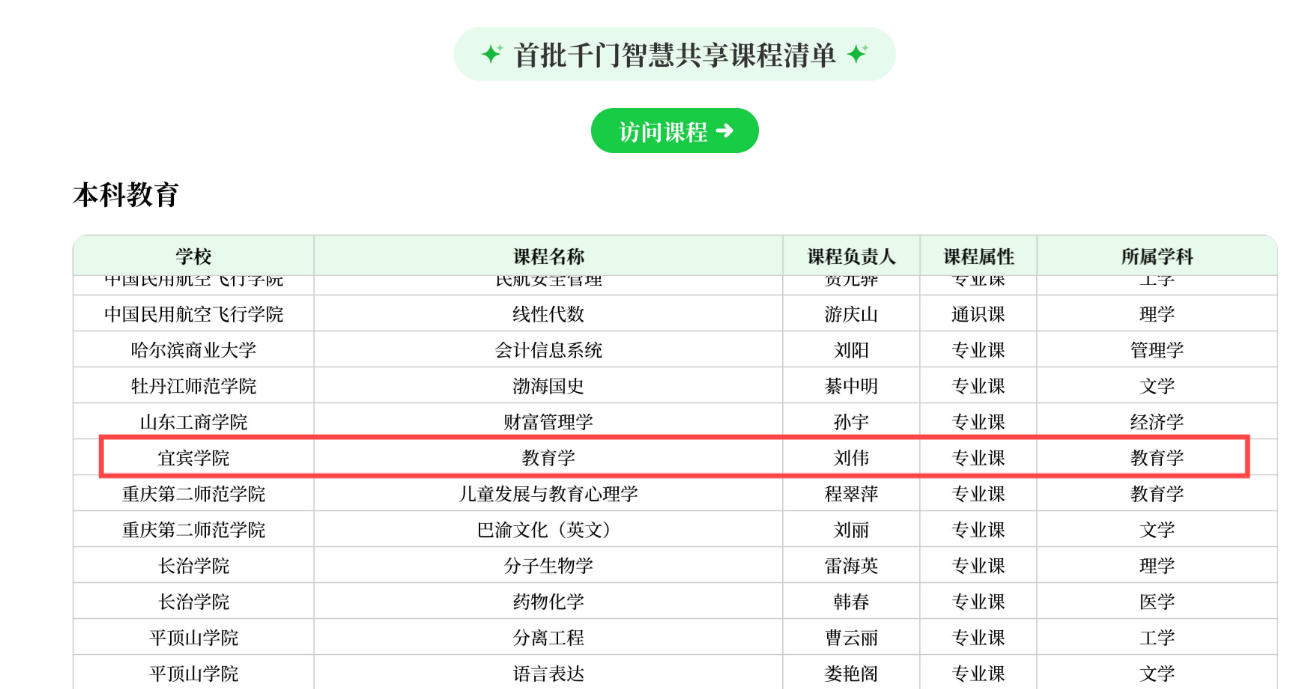
Task: Open the 首批千门智慧共享课程清单 title banner
Action: pyautogui.click(x=674, y=55)
